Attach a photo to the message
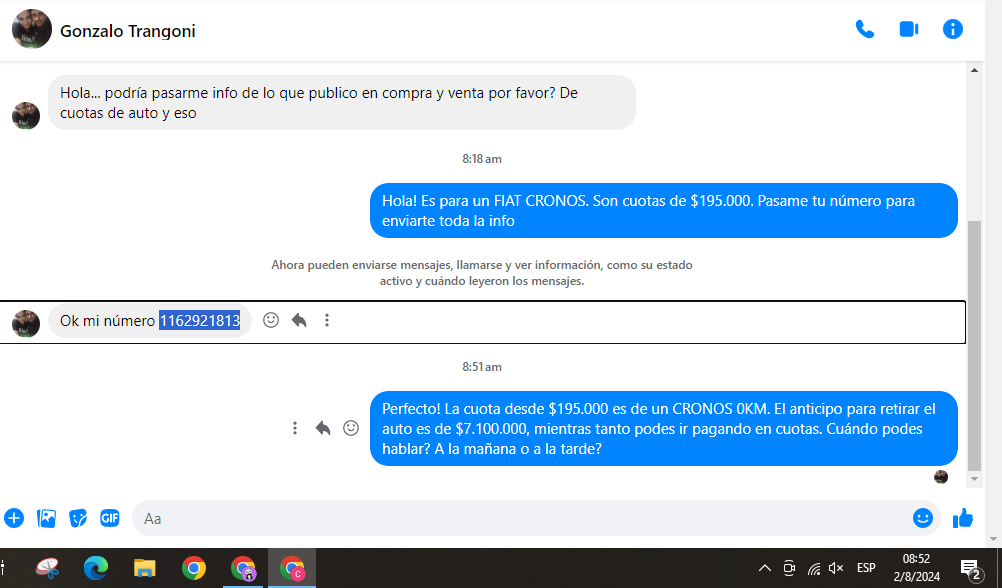Viewport: 1002px width, 588px height. (46, 518)
